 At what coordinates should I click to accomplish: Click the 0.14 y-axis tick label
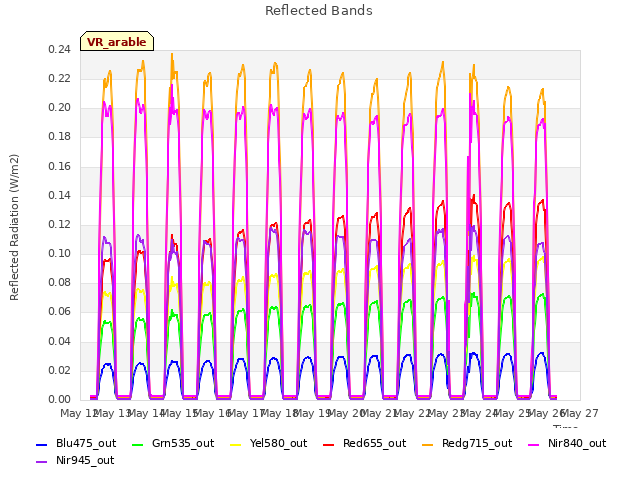click(x=59, y=195)
